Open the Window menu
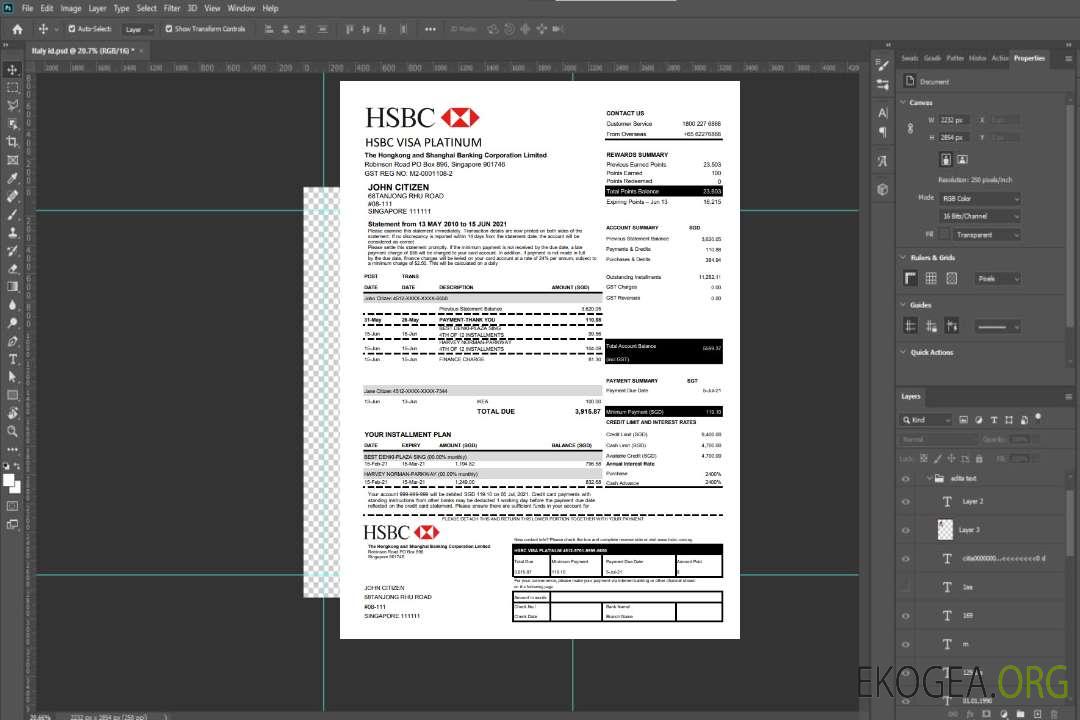The image size is (1080, 720). 241,8
